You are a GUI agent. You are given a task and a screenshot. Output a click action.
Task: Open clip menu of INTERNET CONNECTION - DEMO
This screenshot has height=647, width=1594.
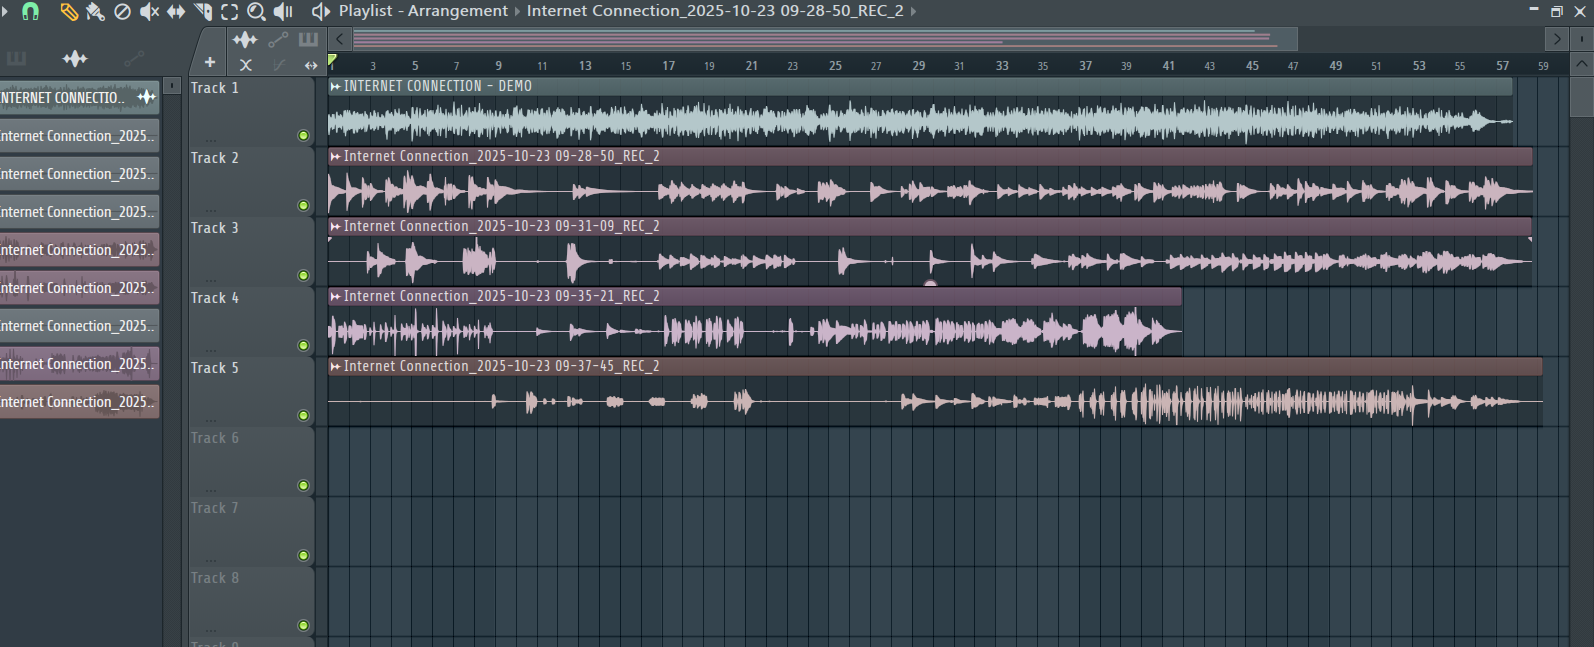coord(336,87)
